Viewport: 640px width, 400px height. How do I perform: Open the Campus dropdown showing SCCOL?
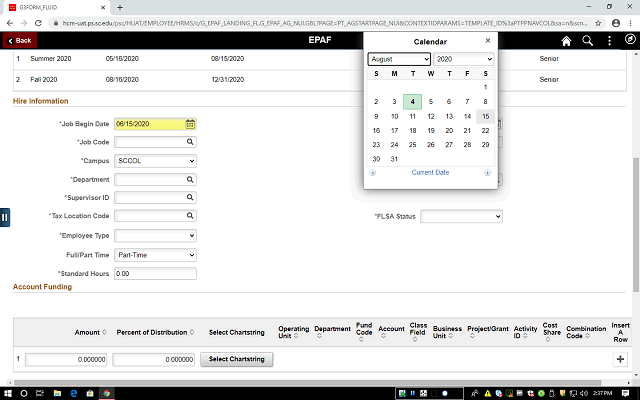[155, 161]
